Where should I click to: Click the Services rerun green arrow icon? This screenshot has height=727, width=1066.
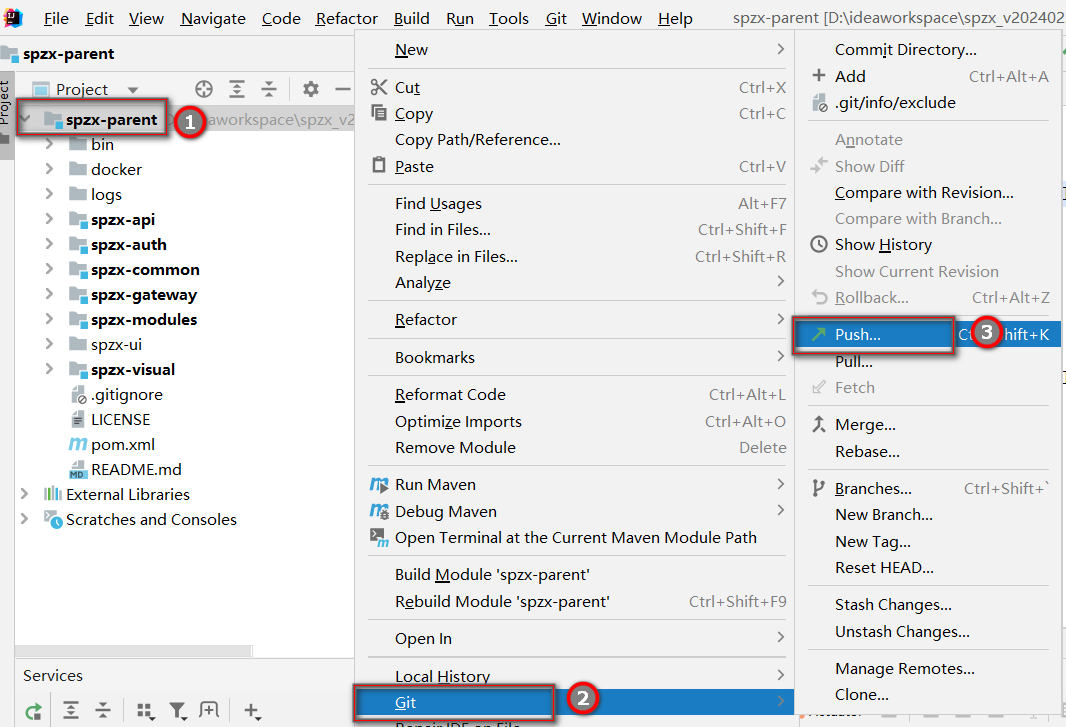tap(33, 712)
